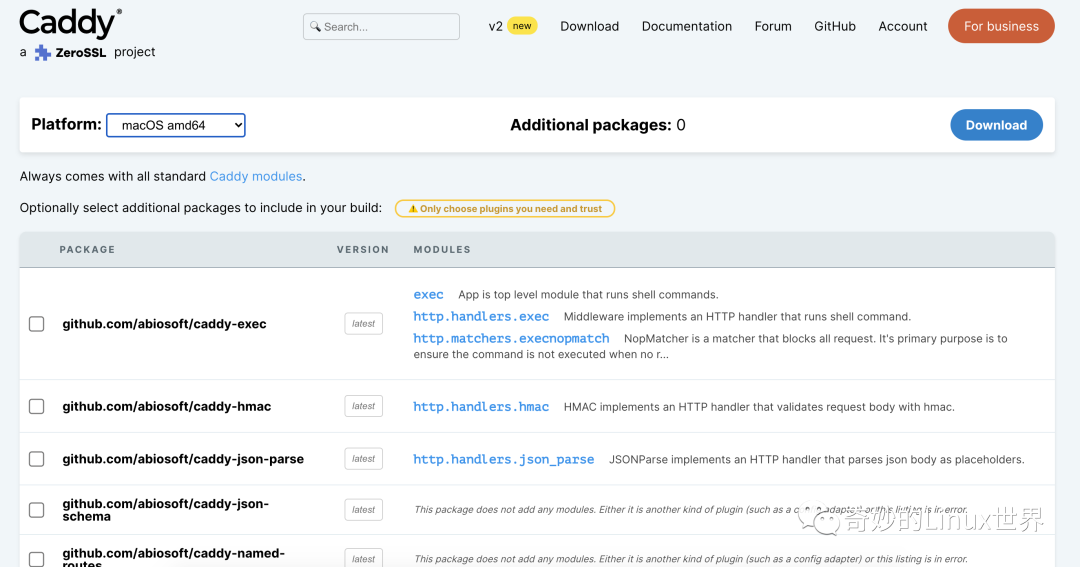Enable the caddy-hmac package checkbox
The height and width of the screenshot is (567, 1080).
[x=37, y=406]
